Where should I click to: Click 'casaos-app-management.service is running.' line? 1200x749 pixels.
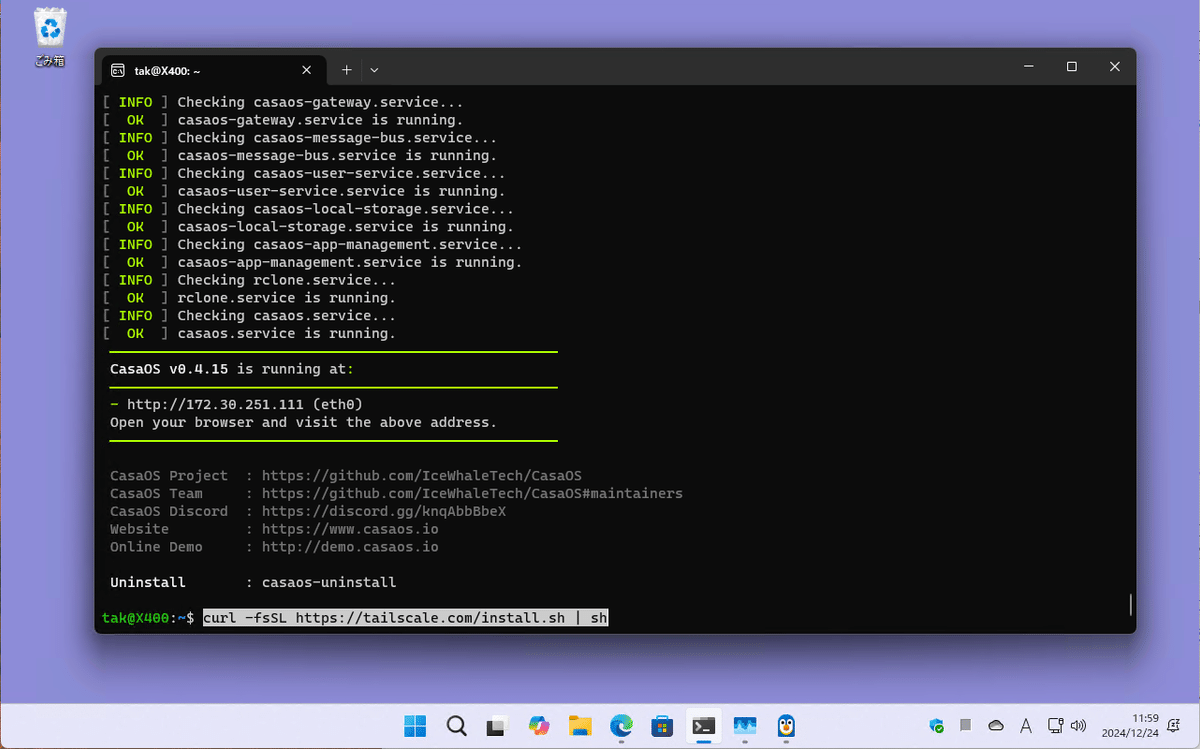pyautogui.click(x=350, y=262)
